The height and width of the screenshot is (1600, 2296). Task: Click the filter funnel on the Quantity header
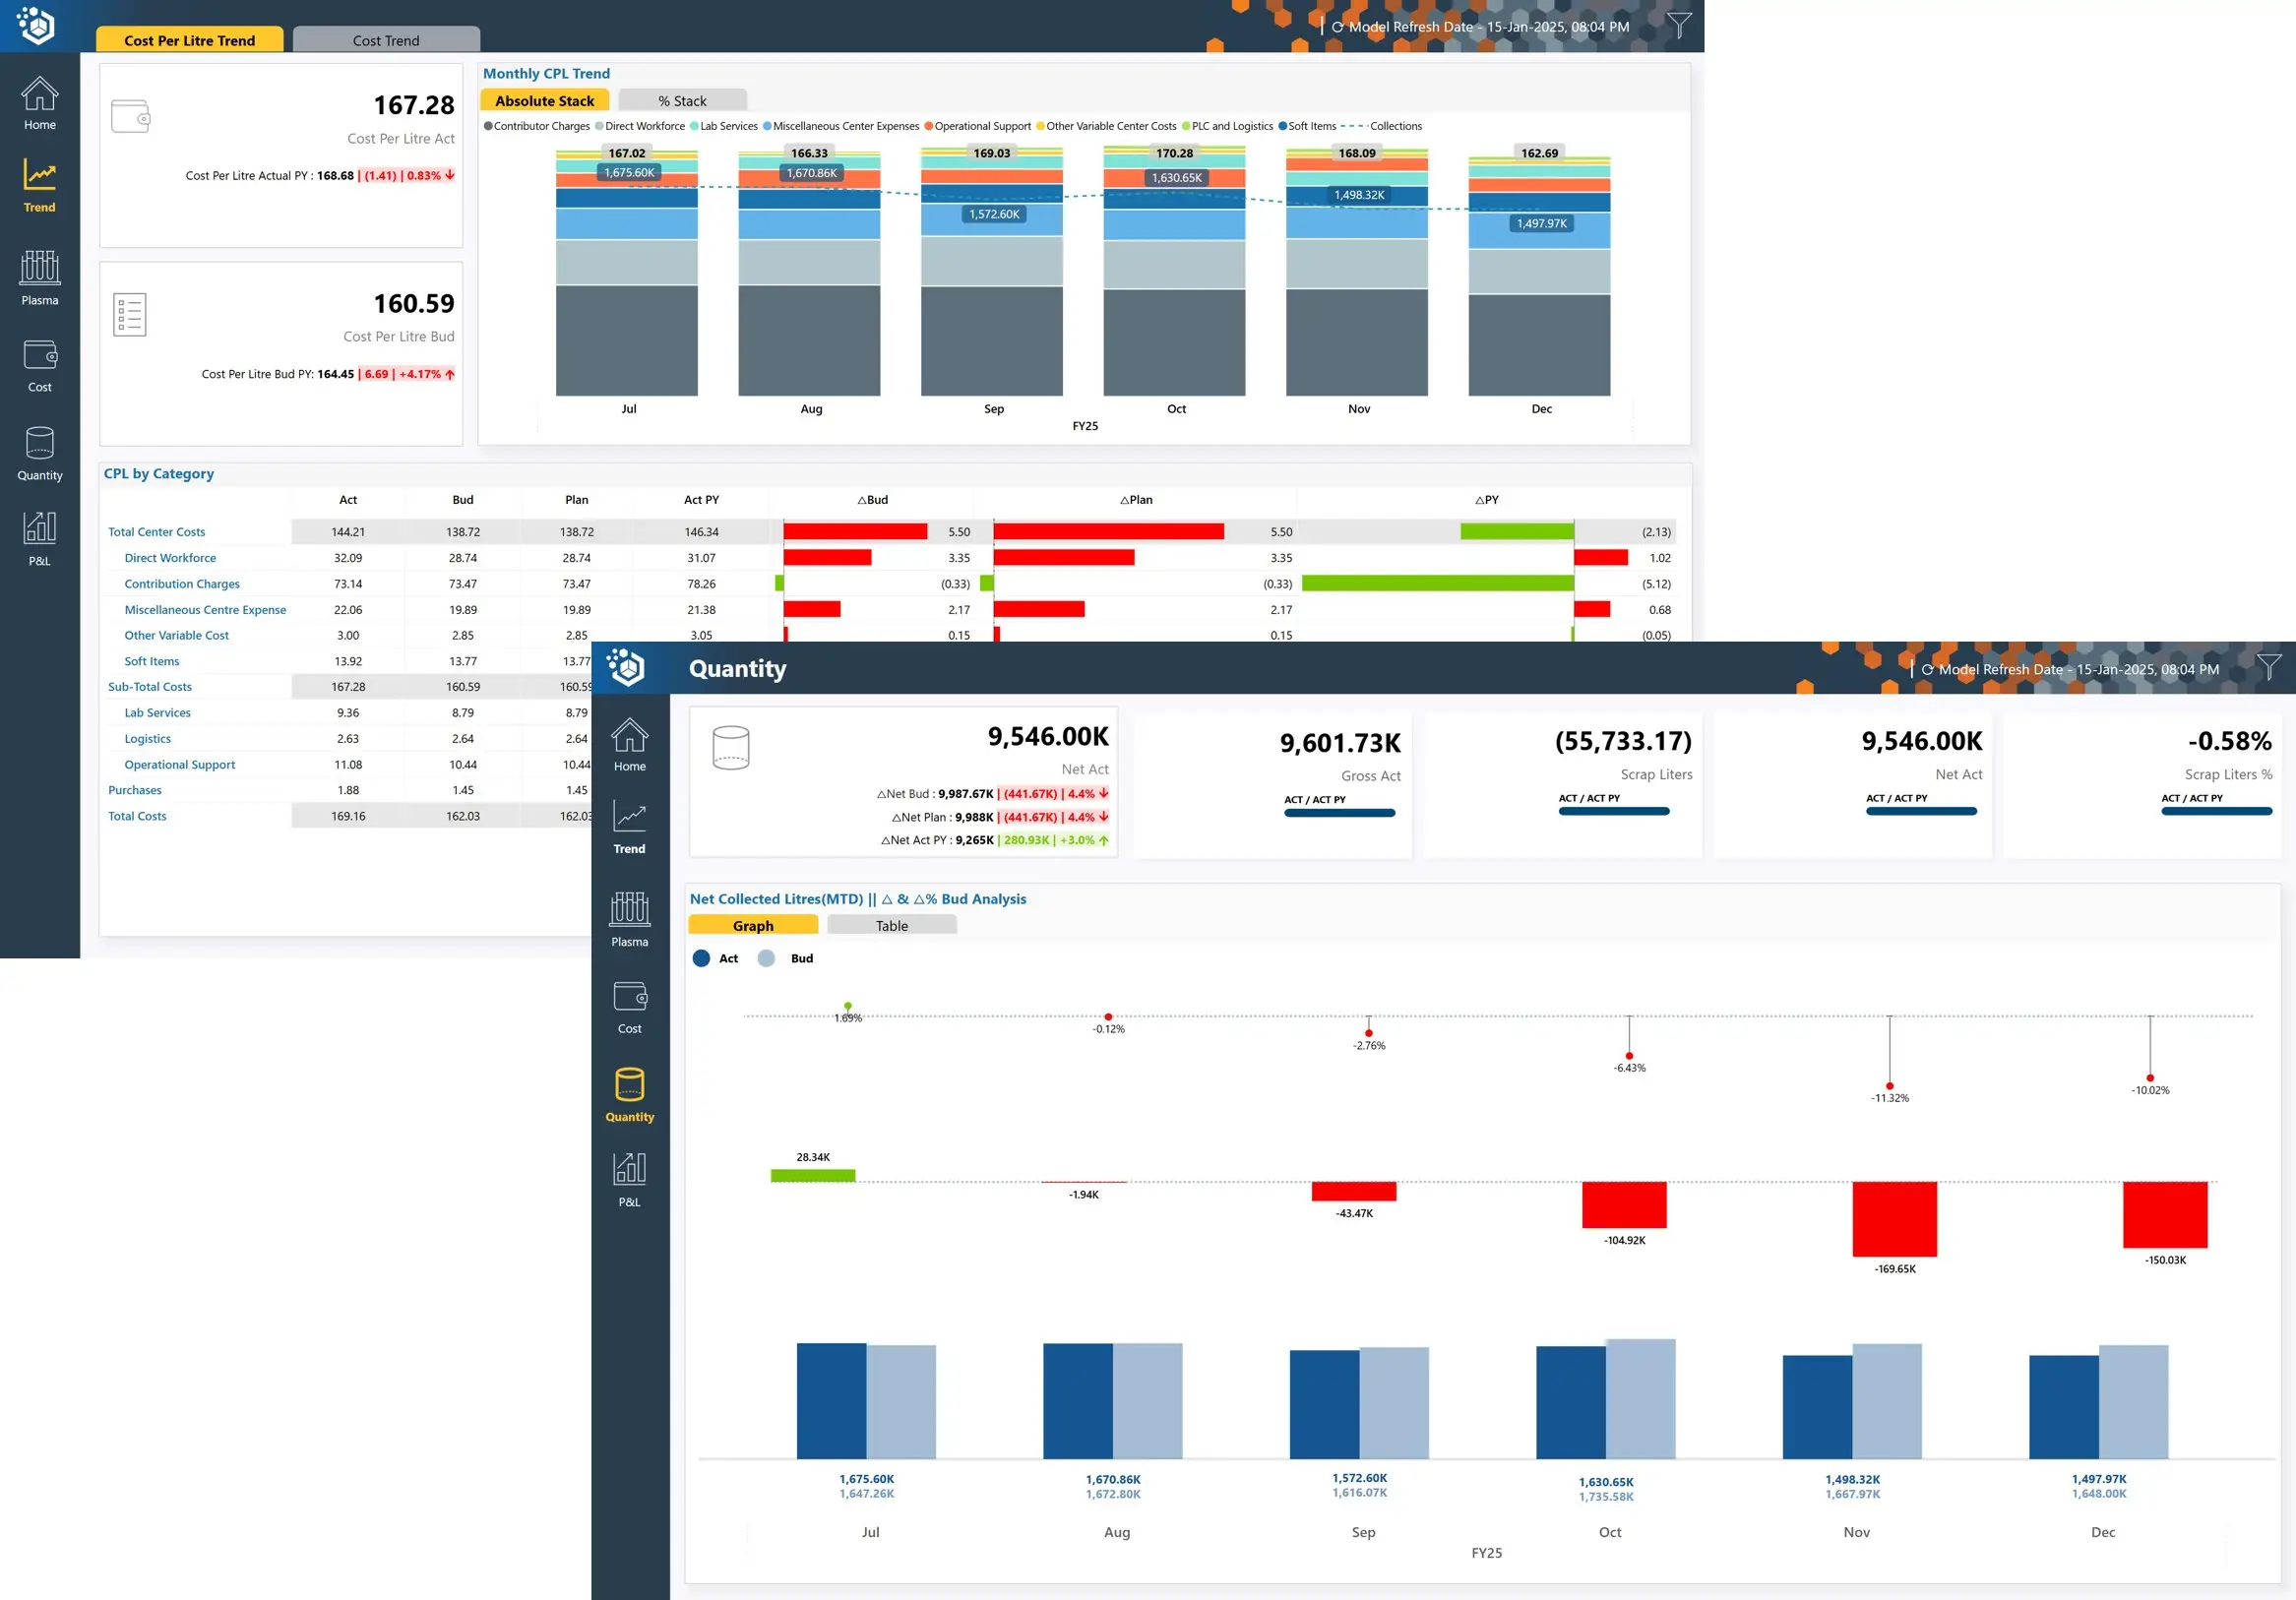pyautogui.click(x=2269, y=667)
